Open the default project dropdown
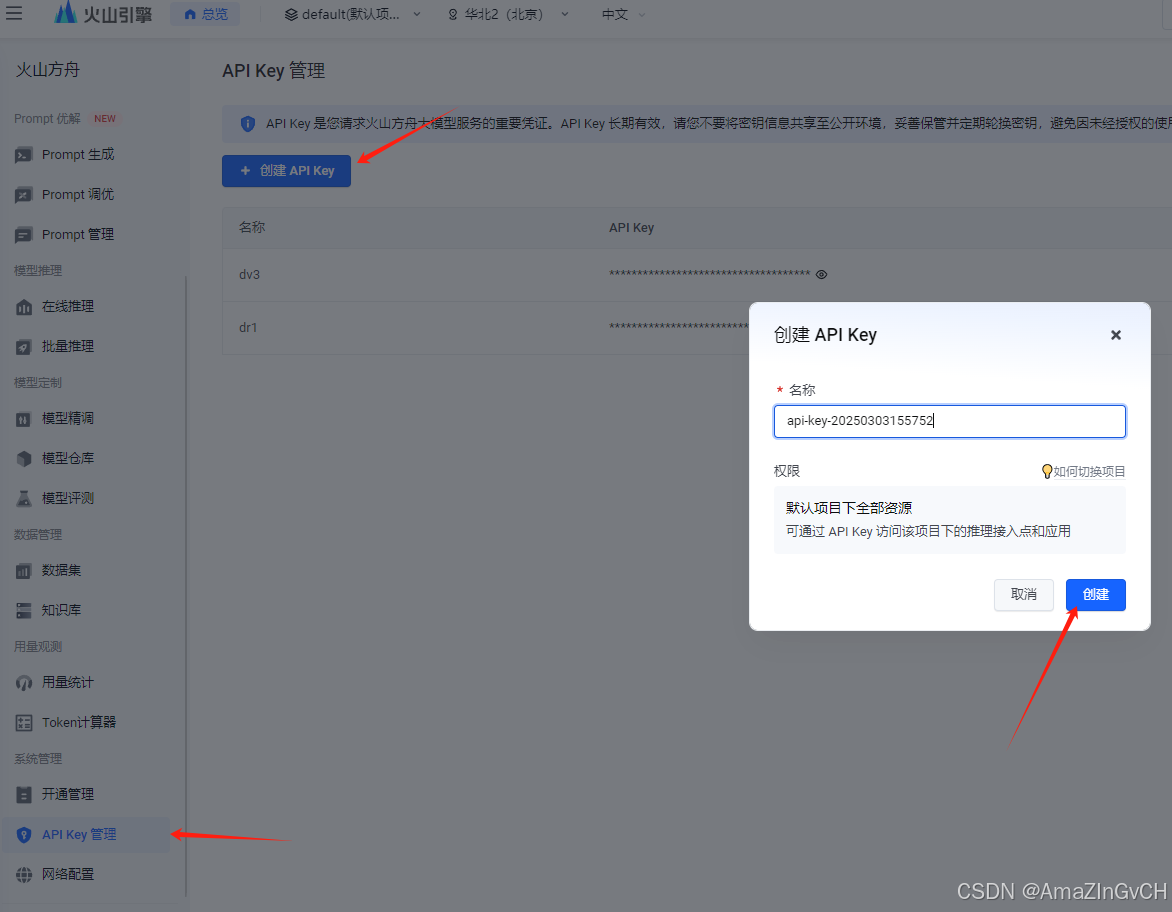Screen dimensions: 1172x912 coord(353,14)
